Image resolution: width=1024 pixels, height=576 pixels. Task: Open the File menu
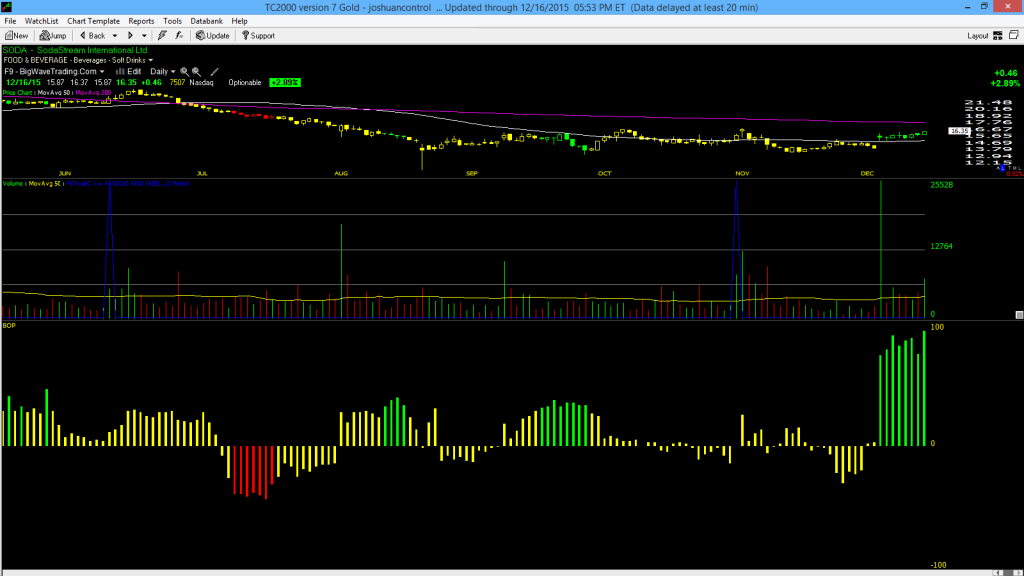point(10,21)
